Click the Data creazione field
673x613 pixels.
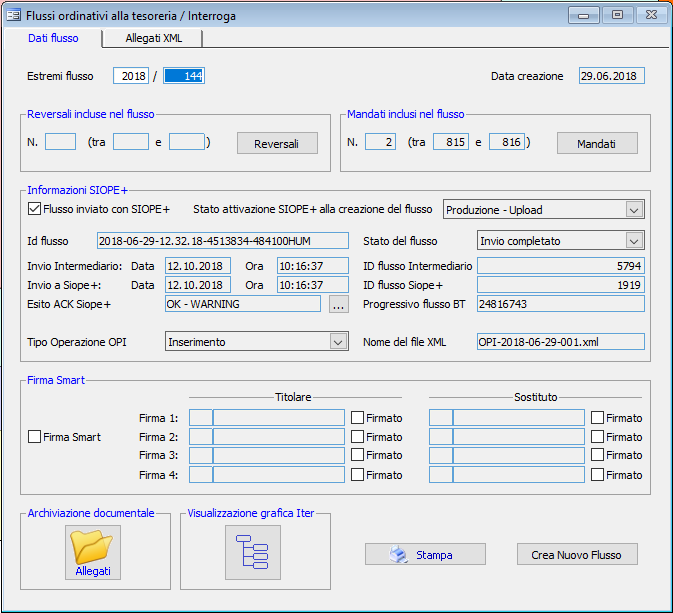[612, 76]
